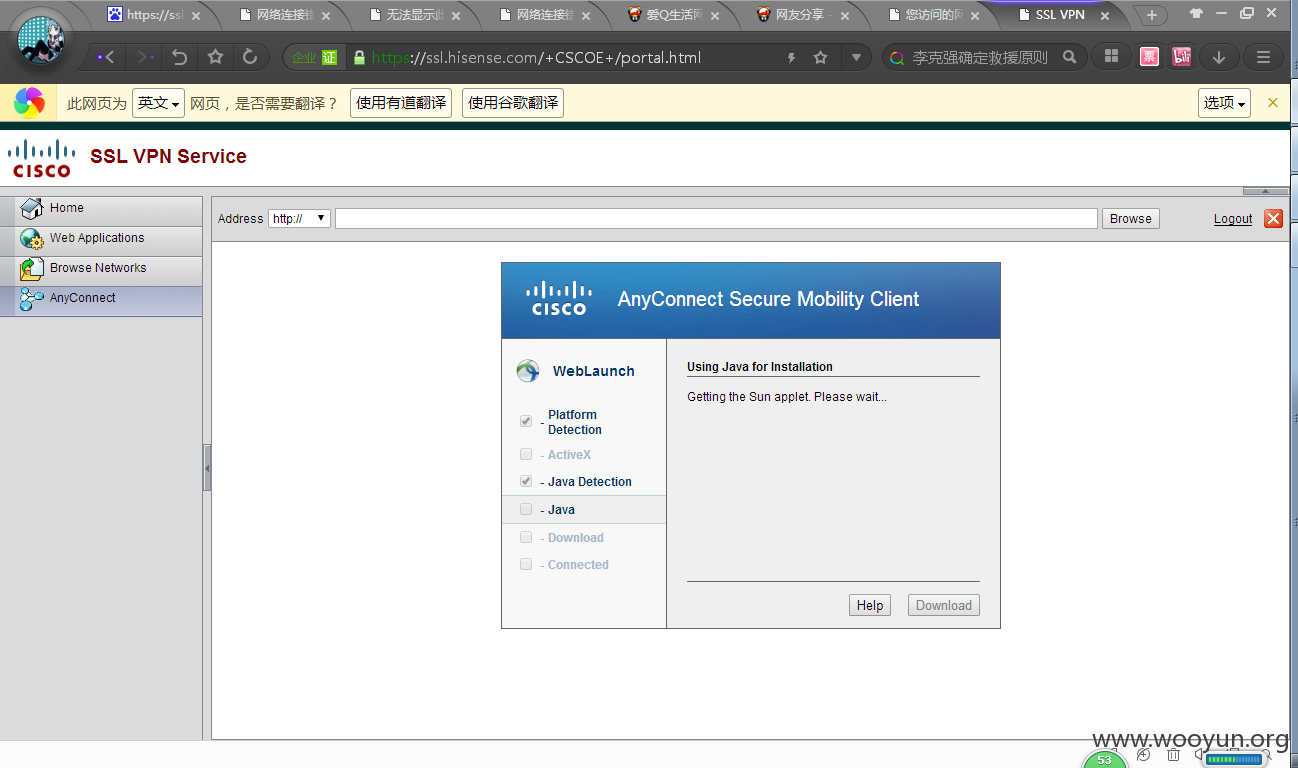Open Web Applications in the sidebar
The width and height of the screenshot is (1298, 768).
point(101,241)
